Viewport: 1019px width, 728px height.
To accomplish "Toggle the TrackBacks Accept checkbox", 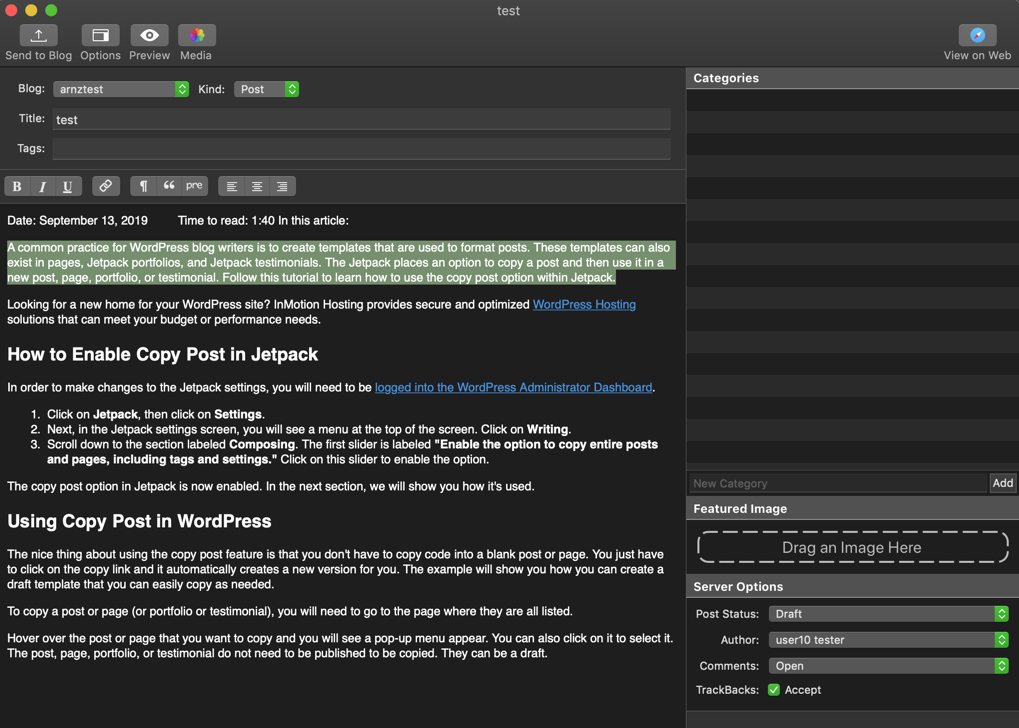I will point(774,690).
